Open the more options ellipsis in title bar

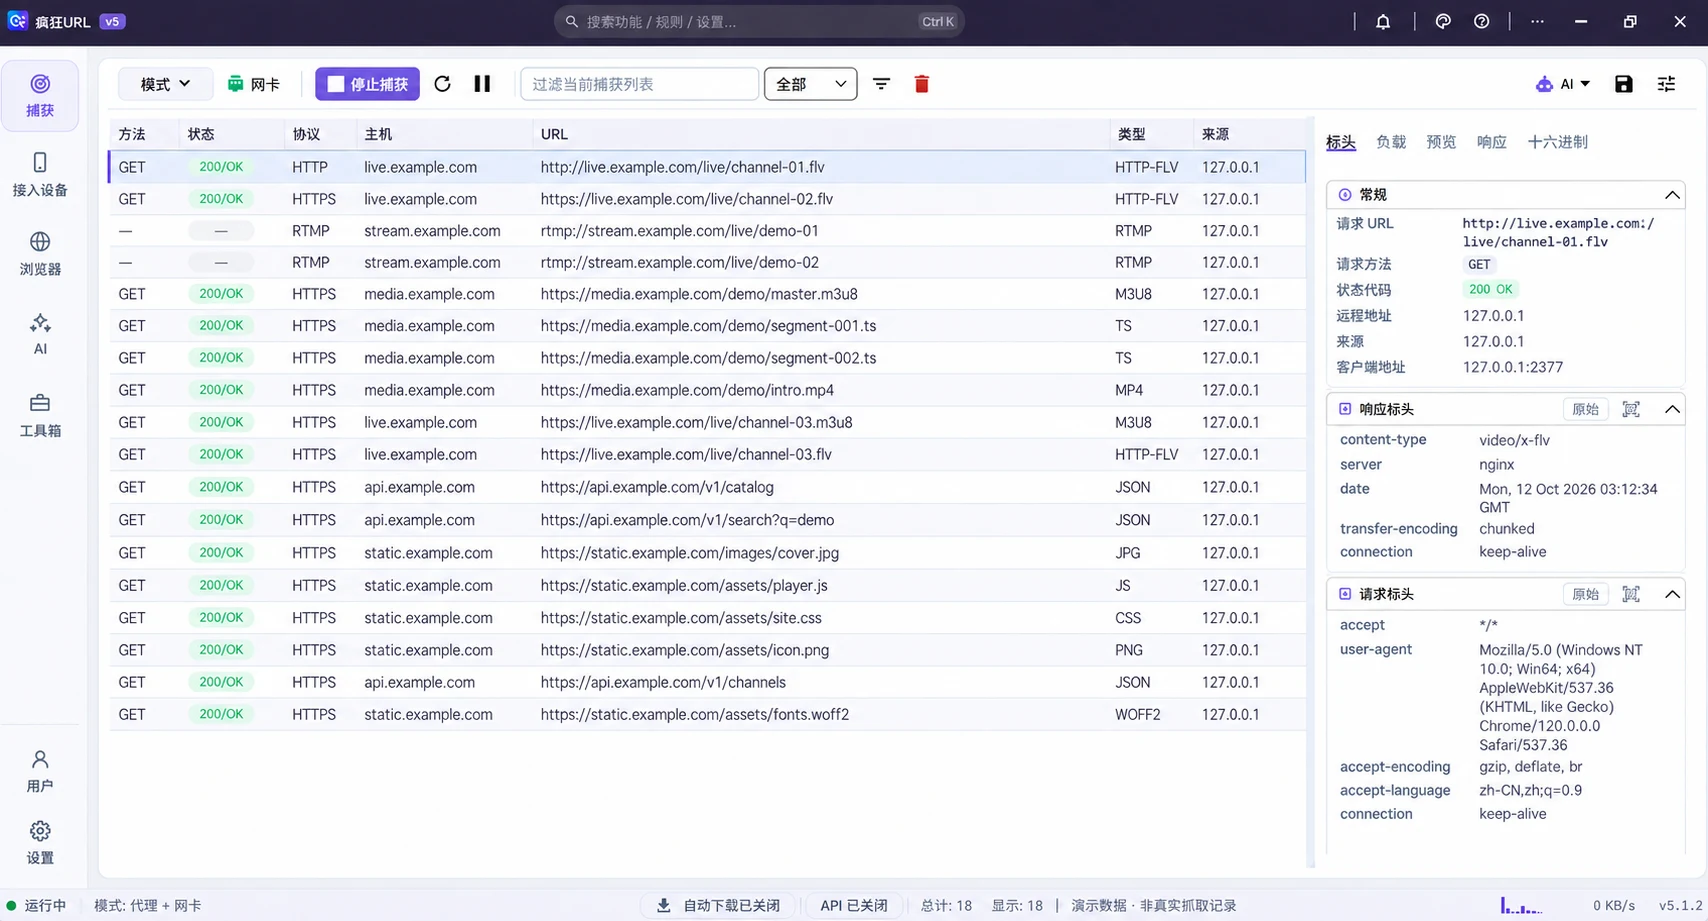tap(1537, 21)
